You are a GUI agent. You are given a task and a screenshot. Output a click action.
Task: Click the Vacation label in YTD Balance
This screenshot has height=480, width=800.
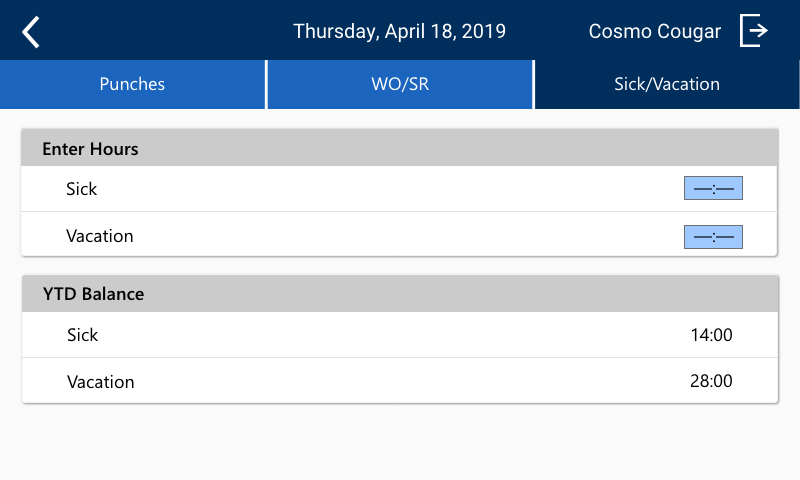101,382
